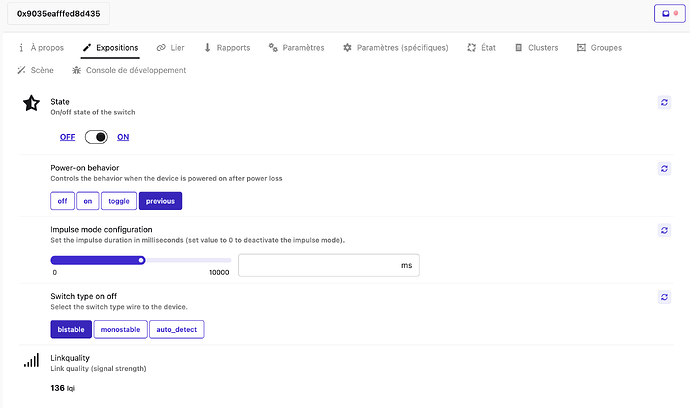Click the OFF state link
Screen dimensions: 690x408
tap(67, 137)
